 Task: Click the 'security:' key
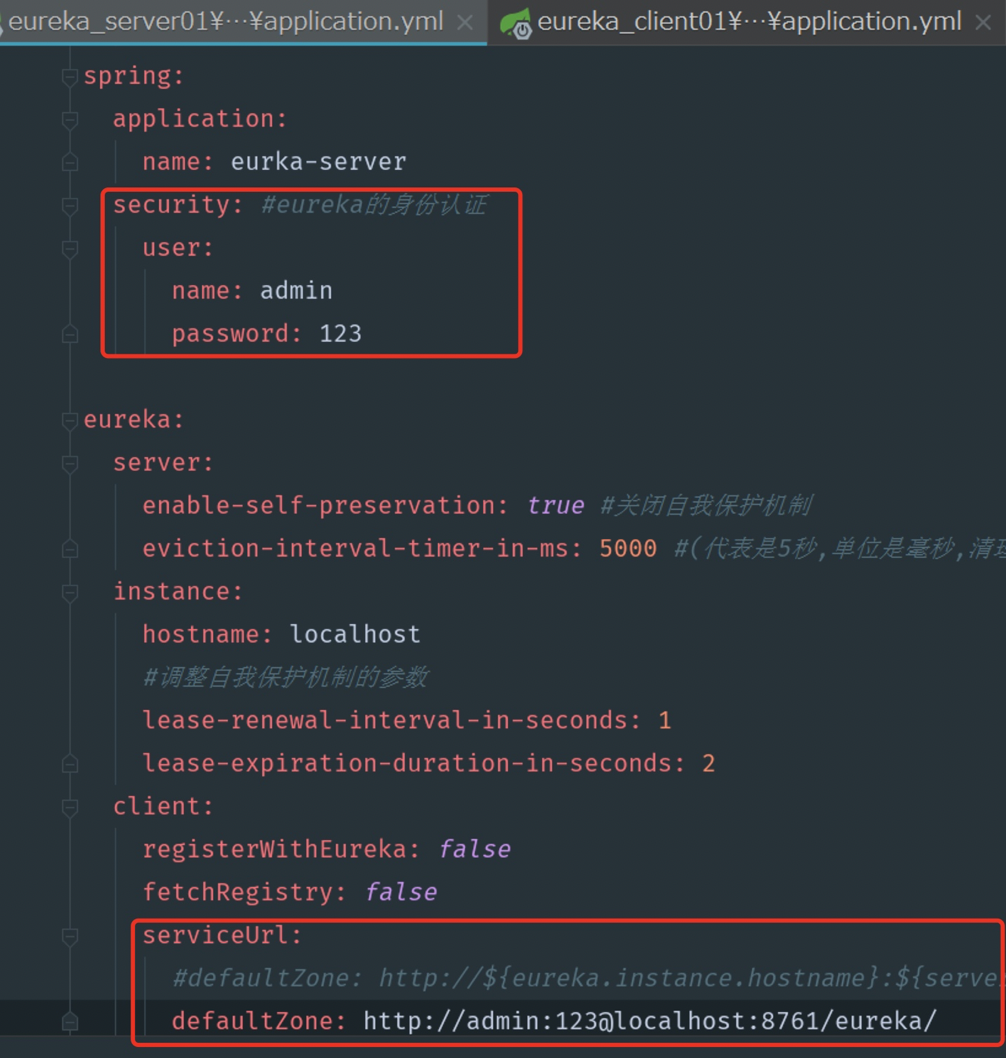(178, 205)
